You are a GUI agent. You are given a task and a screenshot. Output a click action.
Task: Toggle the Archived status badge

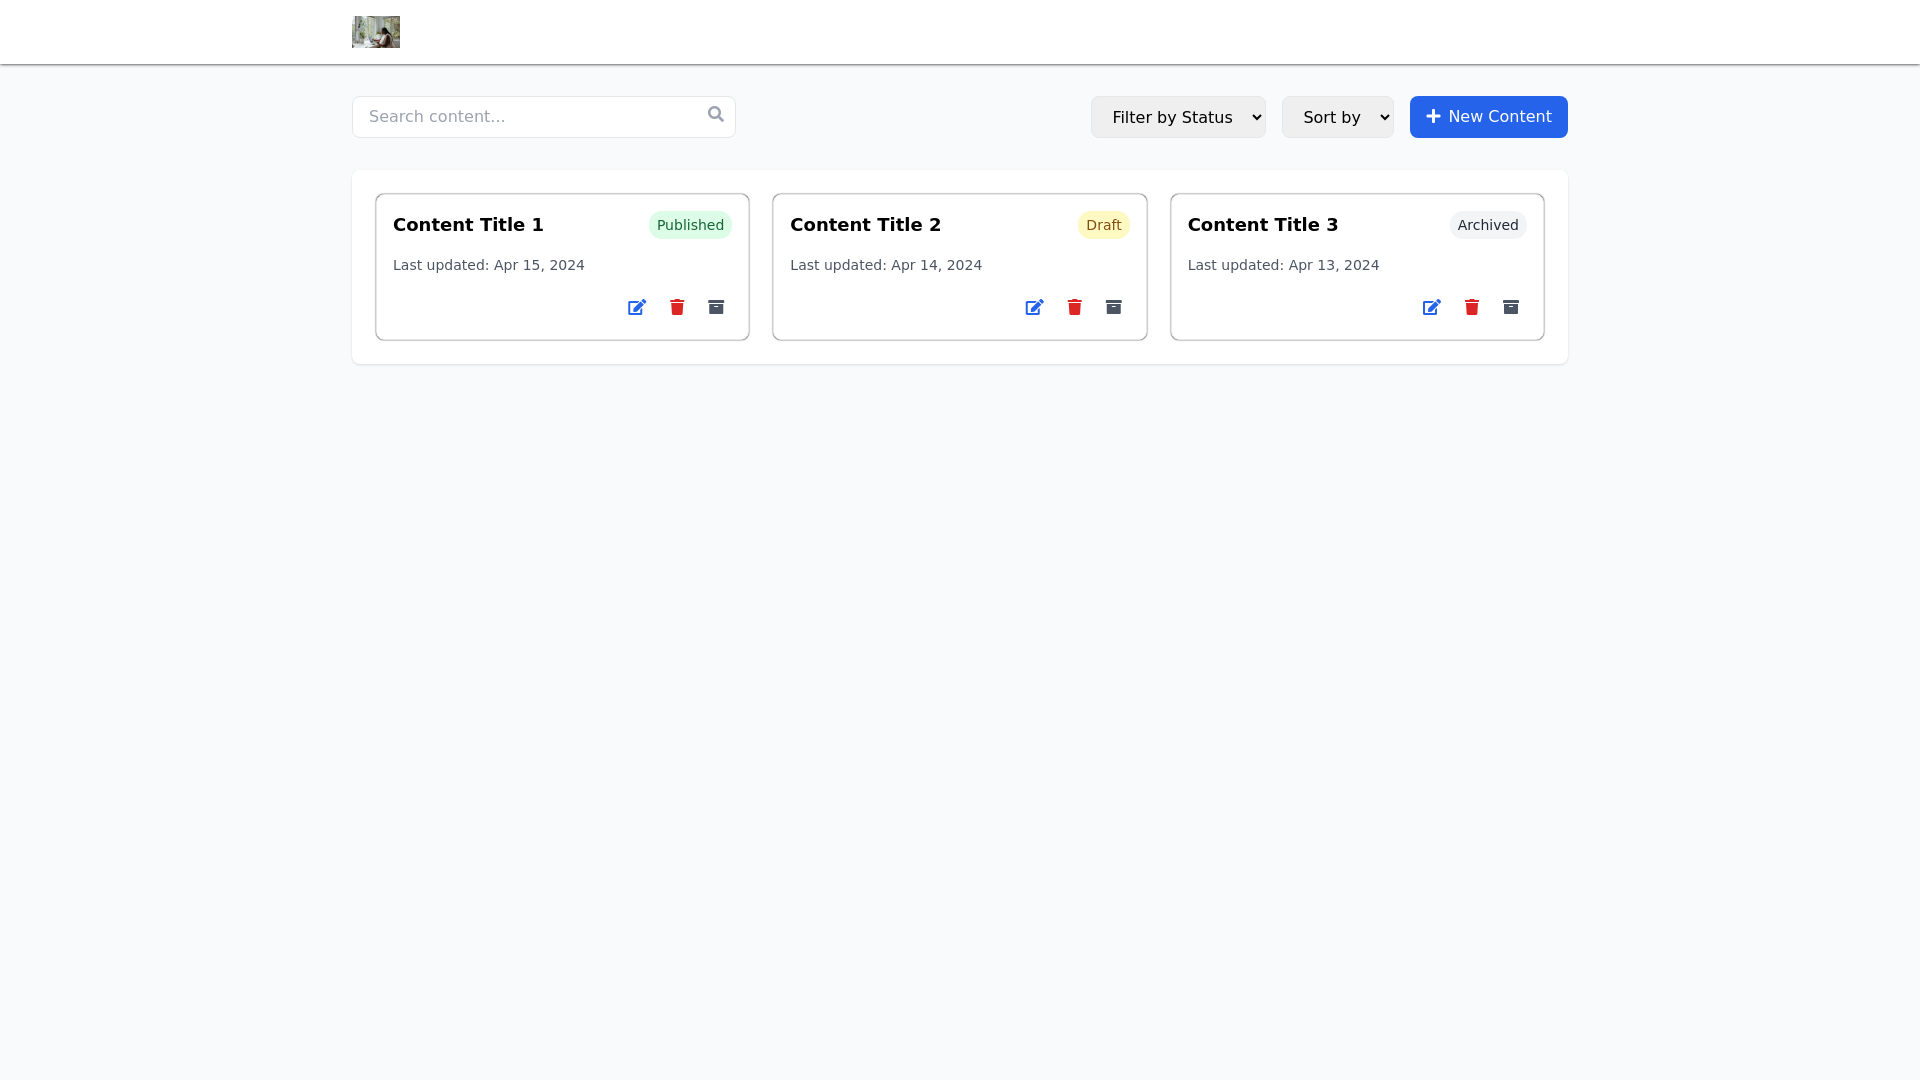coord(1487,225)
